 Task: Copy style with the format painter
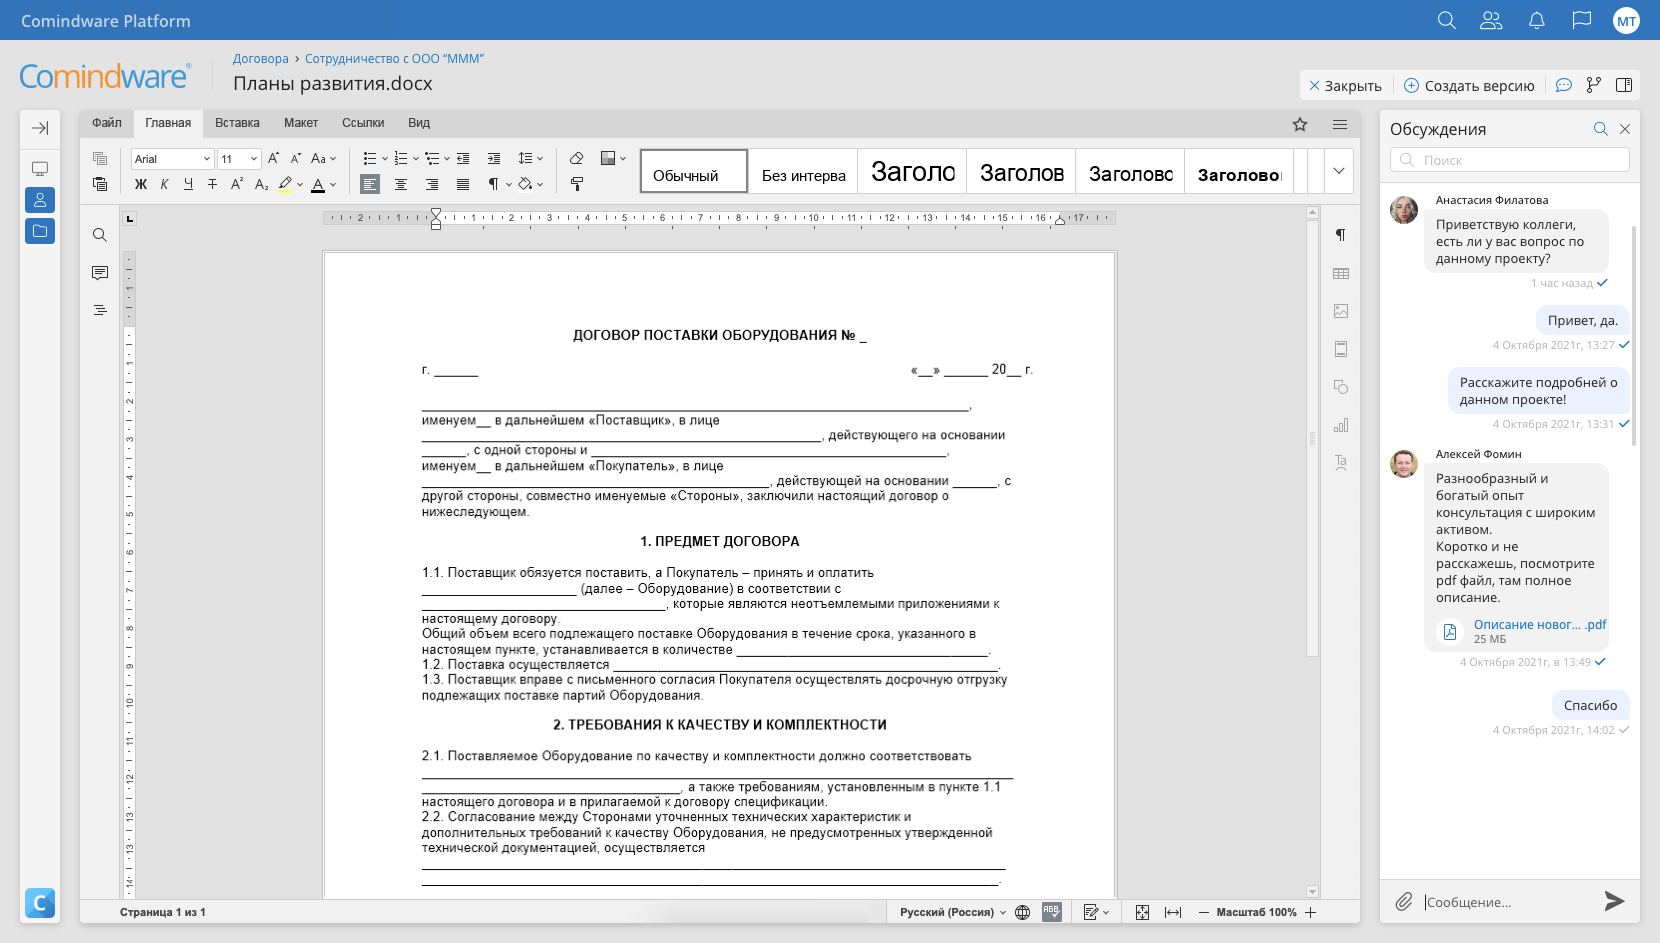[x=577, y=184]
